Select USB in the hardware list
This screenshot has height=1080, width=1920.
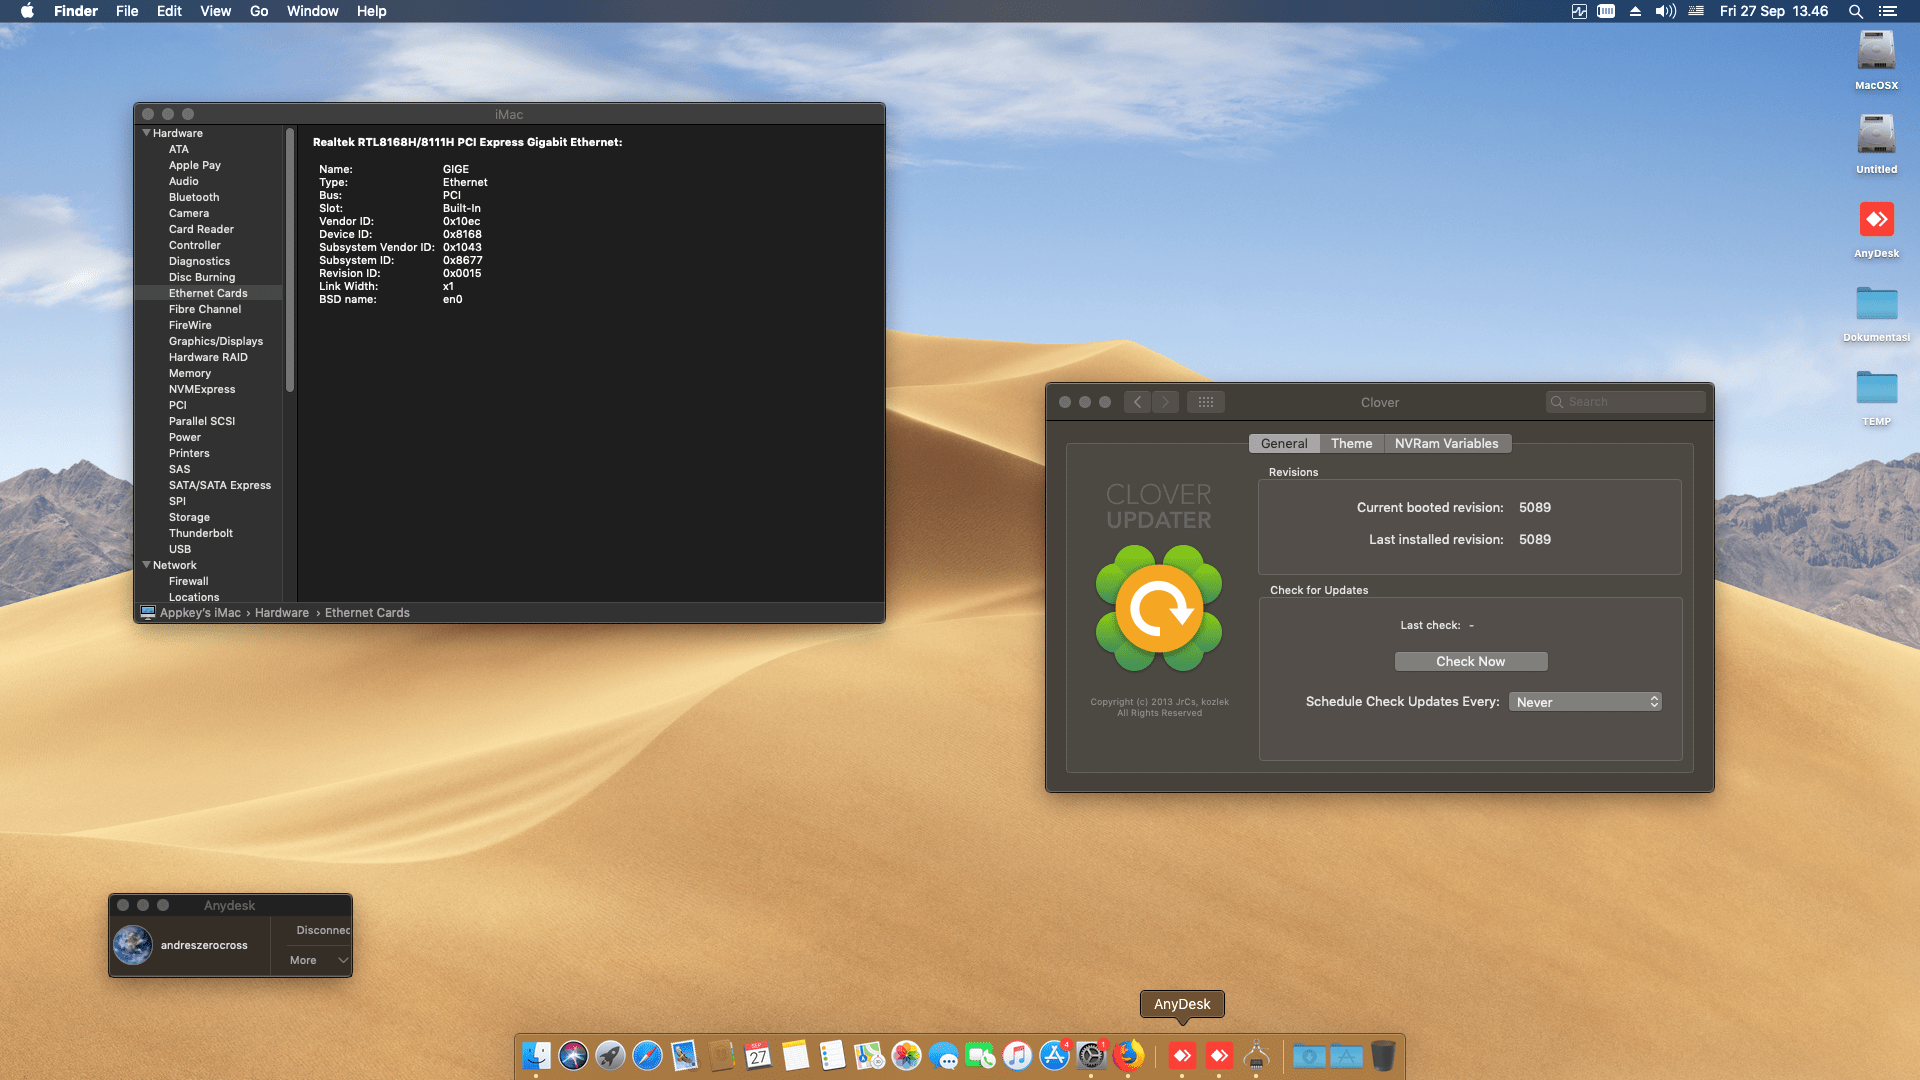pyautogui.click(x=180, y=549)
